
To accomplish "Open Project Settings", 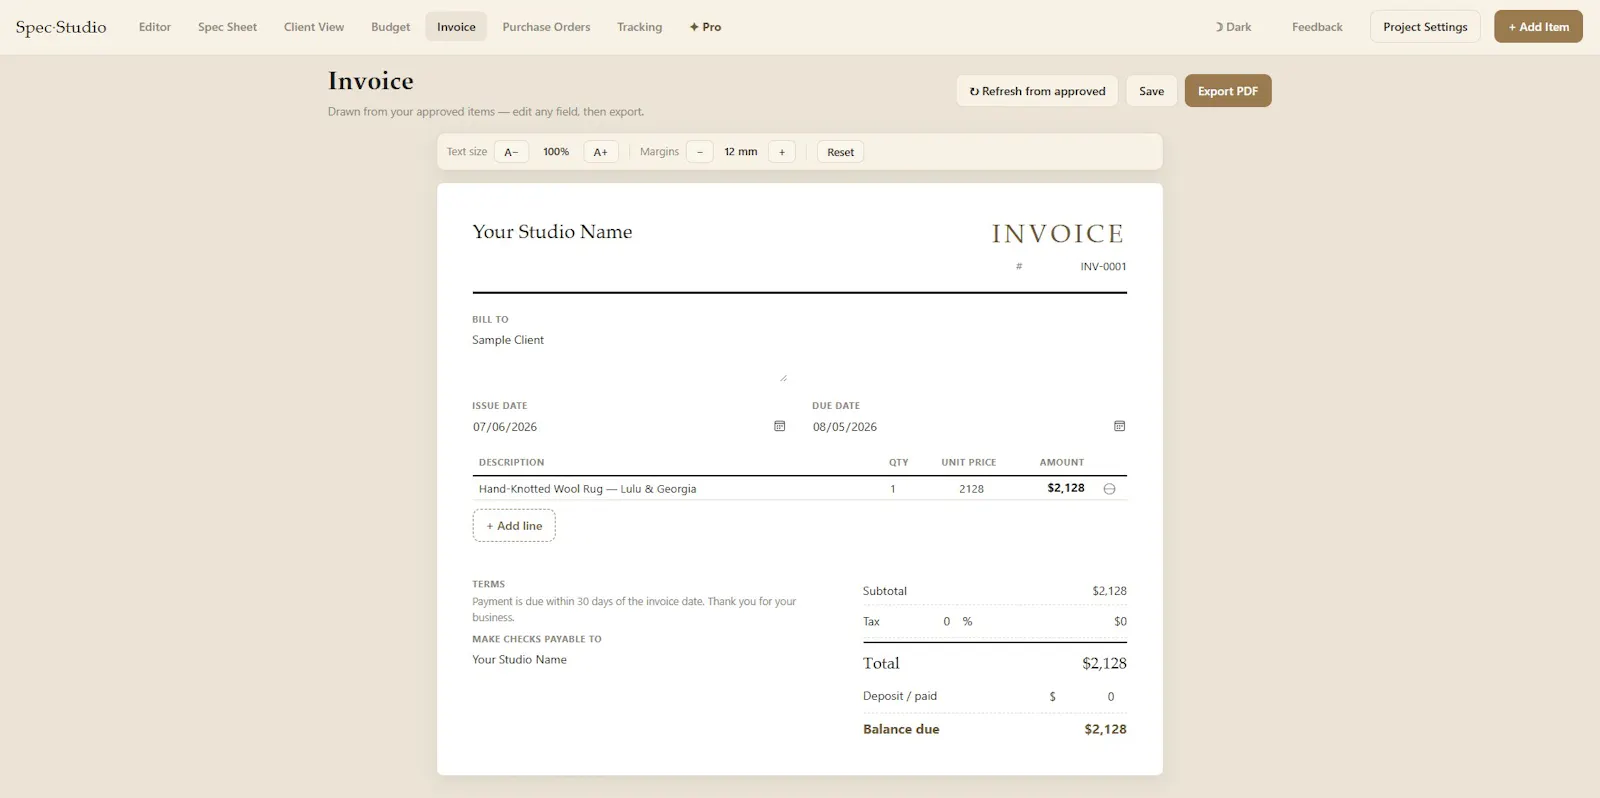I will 1425,27.
